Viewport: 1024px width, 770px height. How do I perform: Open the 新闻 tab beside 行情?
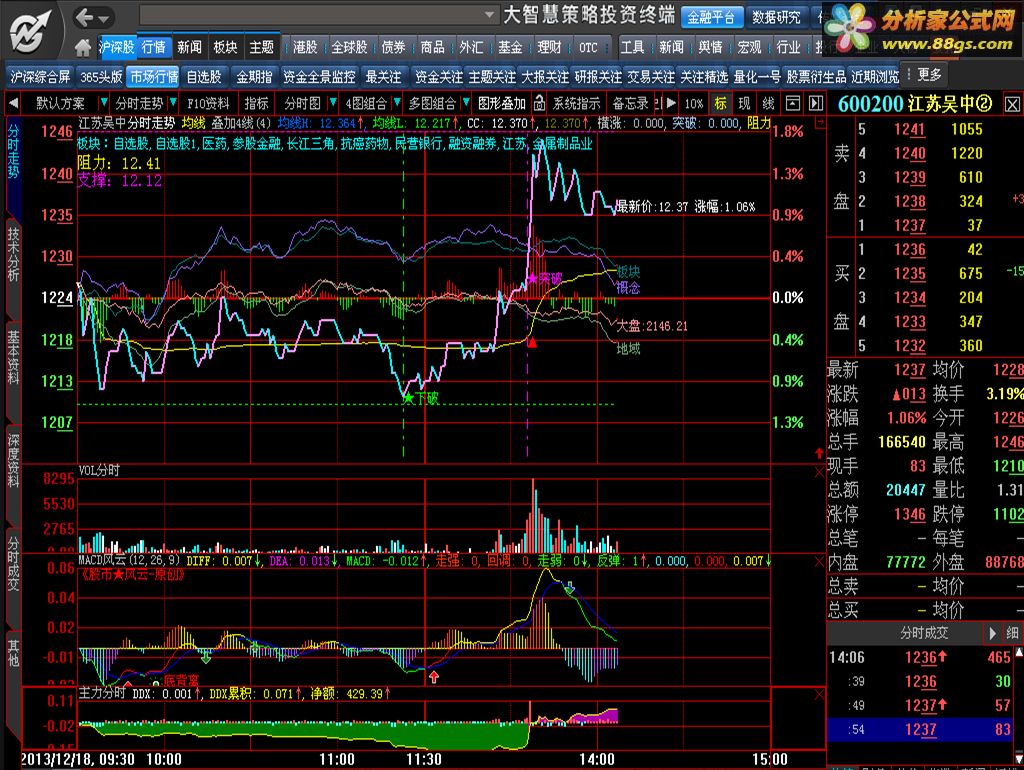tap(189, 47)
